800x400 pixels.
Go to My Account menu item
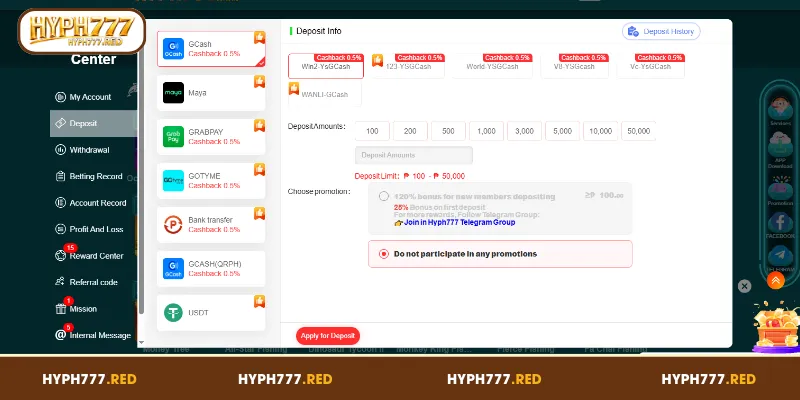90,97
